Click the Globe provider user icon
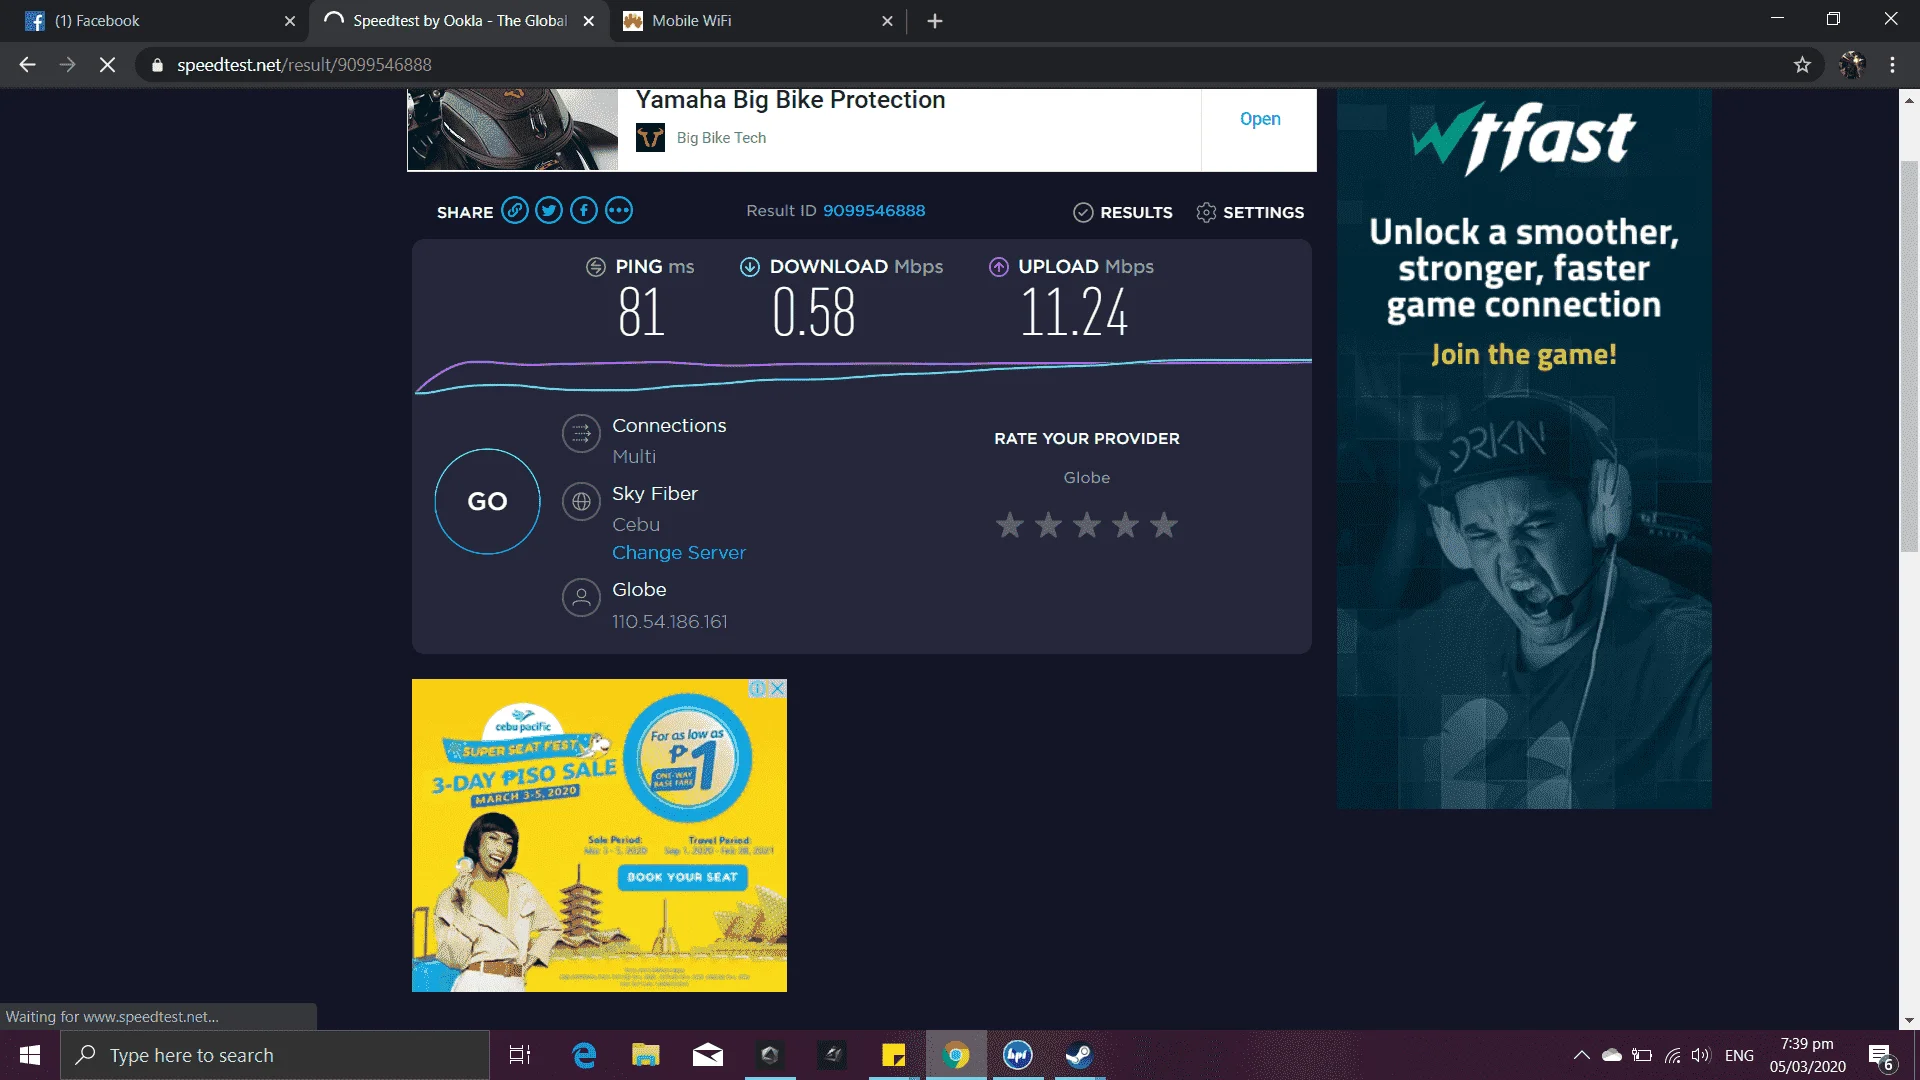 tap(581, 598)
